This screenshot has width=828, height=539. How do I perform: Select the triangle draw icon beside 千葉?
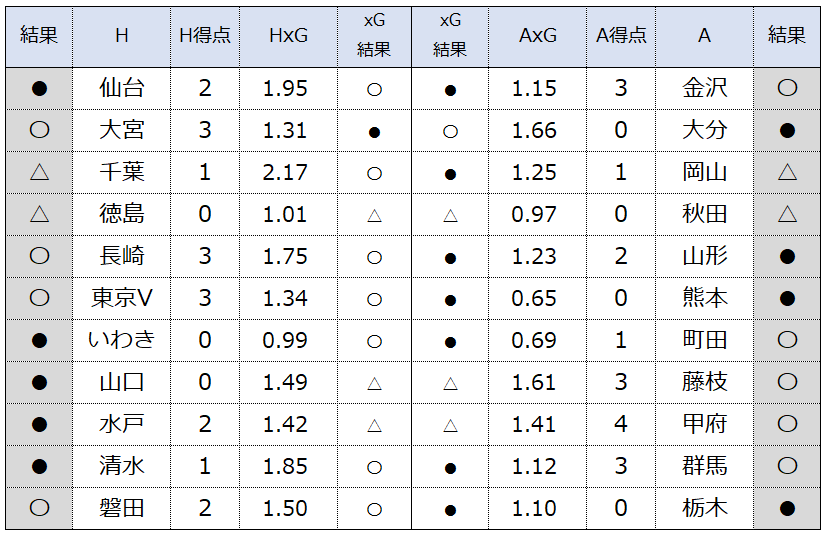(40, 172)
